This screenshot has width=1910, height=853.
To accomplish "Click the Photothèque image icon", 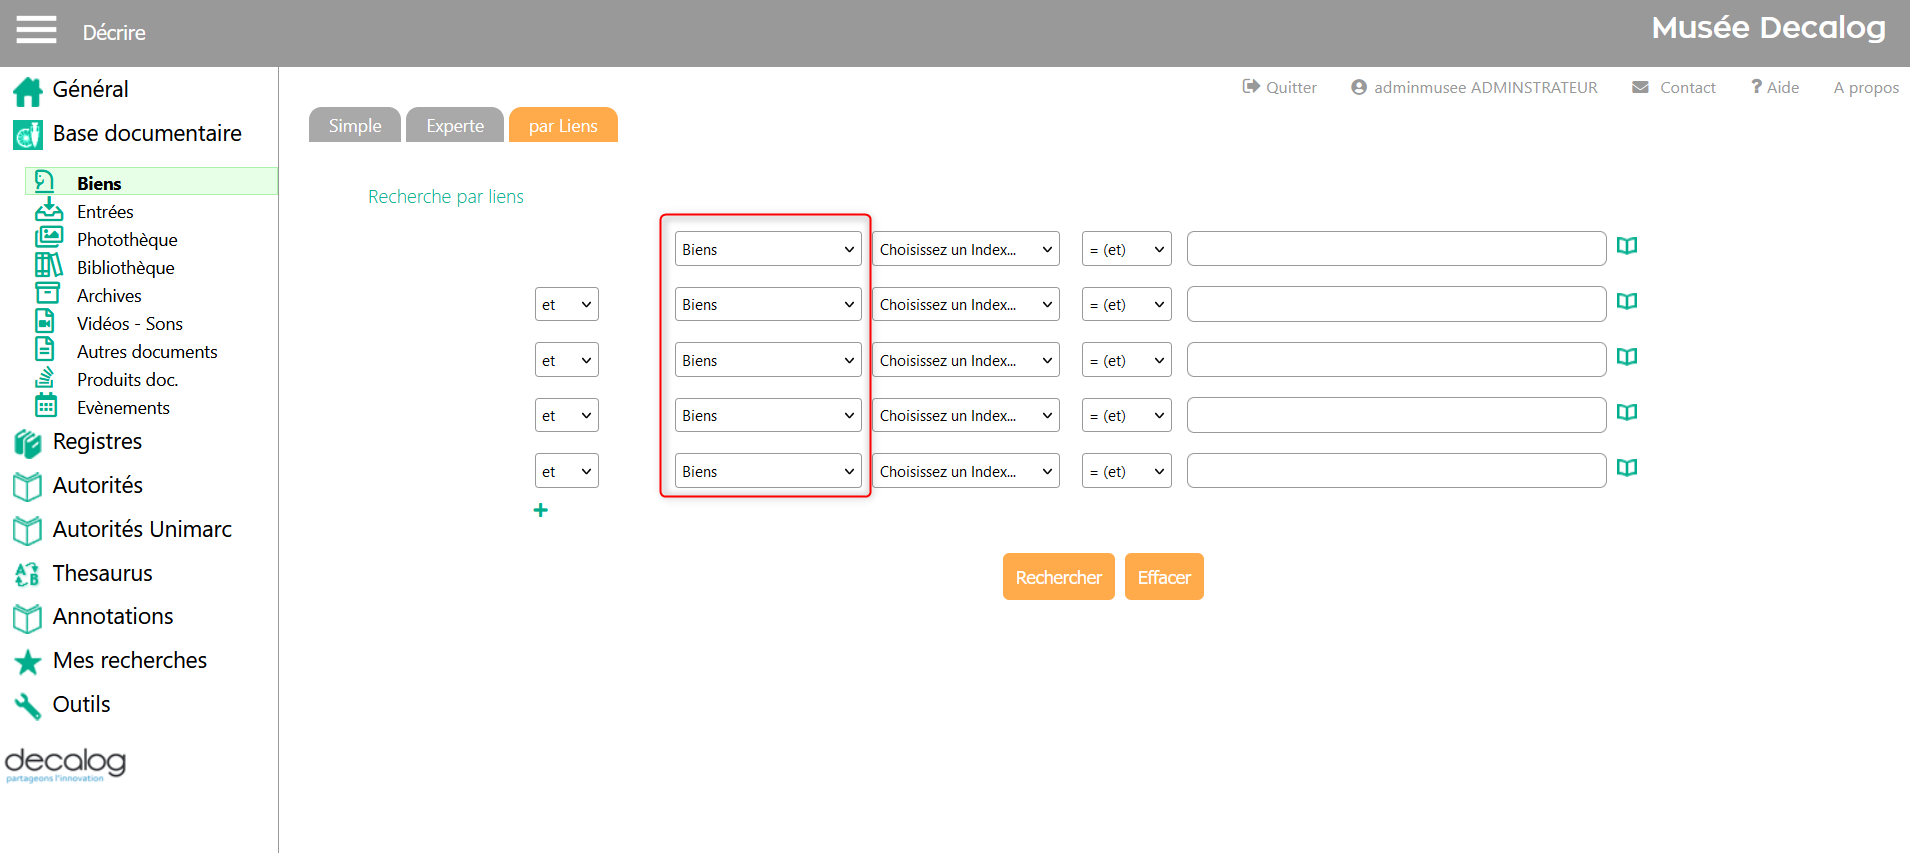I will pyautogui.click(x=48, y=238).
